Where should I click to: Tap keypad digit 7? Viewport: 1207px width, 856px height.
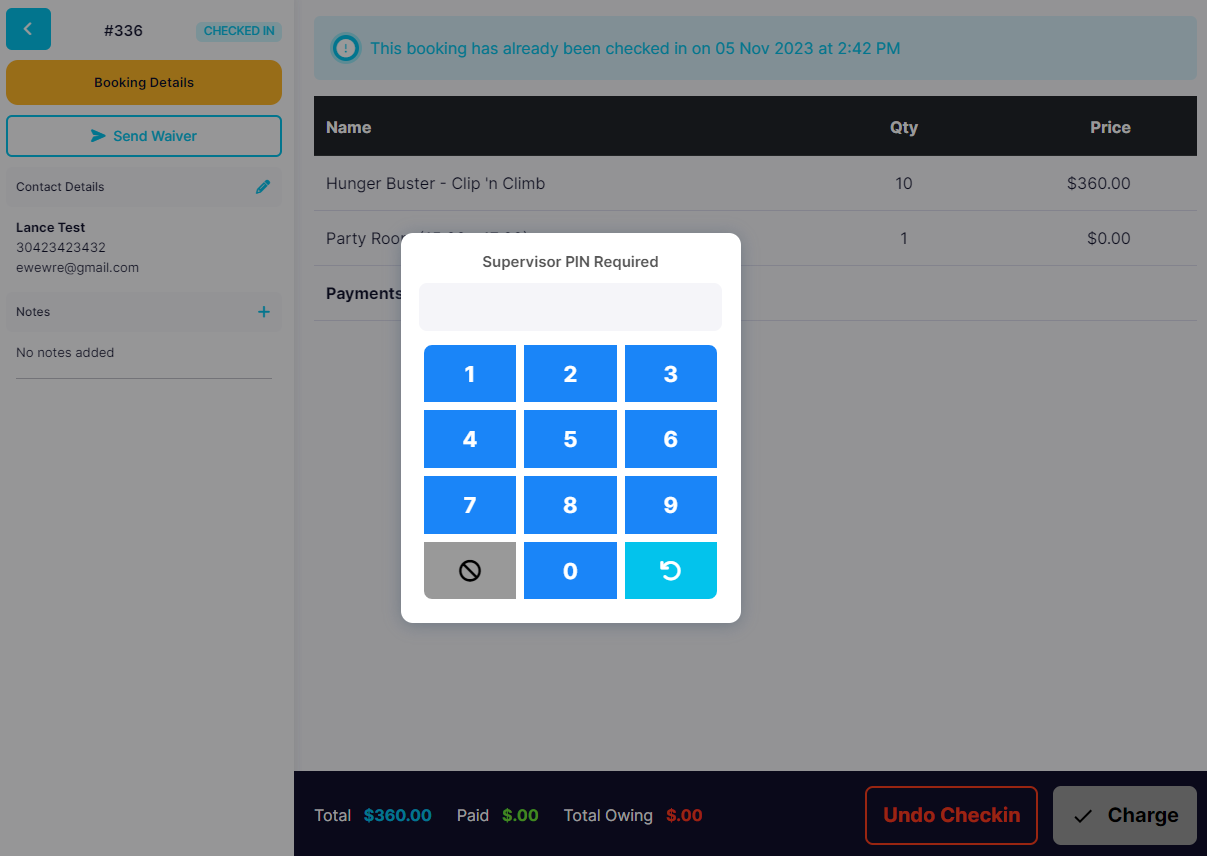470,505
